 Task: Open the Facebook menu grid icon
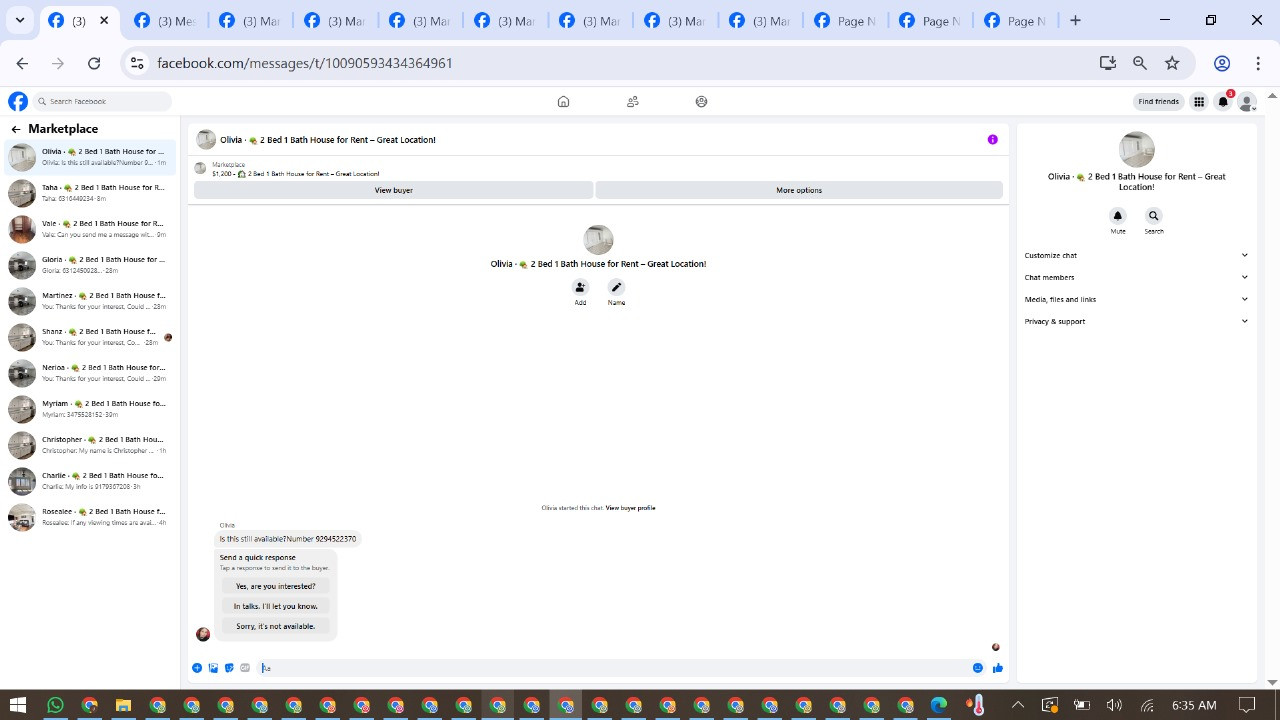[1198, 101]
